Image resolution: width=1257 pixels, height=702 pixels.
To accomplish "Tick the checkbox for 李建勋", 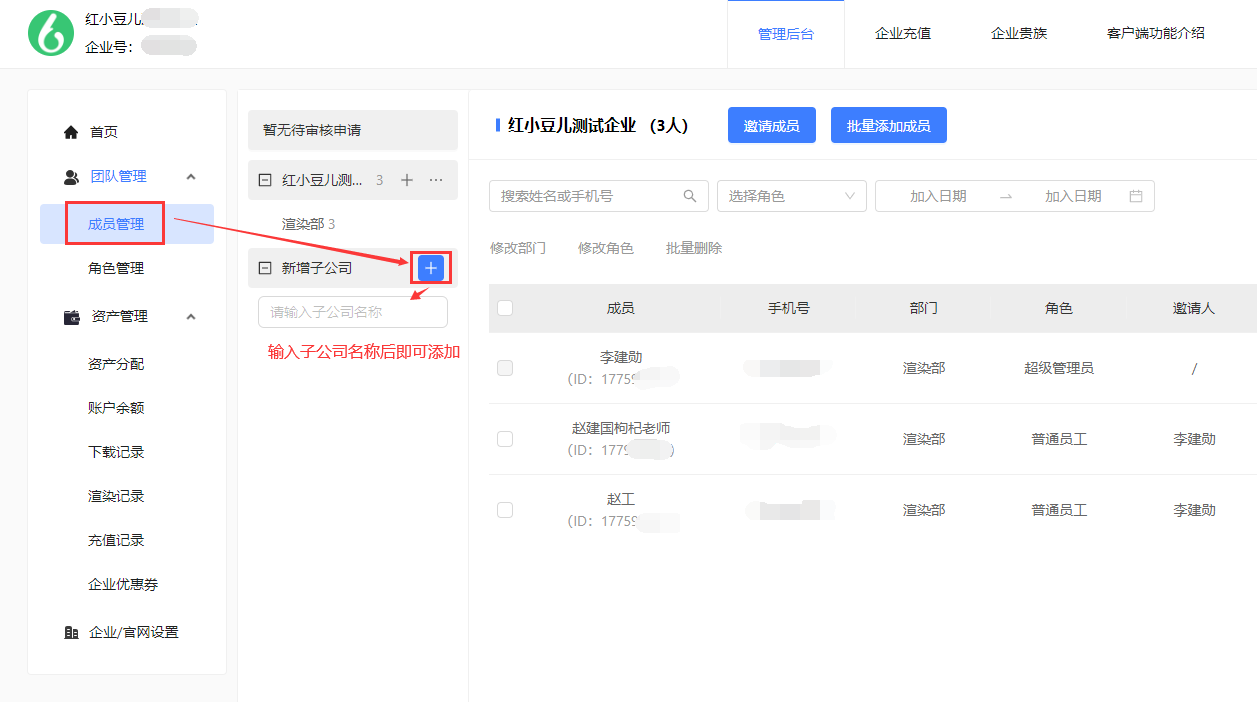I will click(x=505, y=368).
